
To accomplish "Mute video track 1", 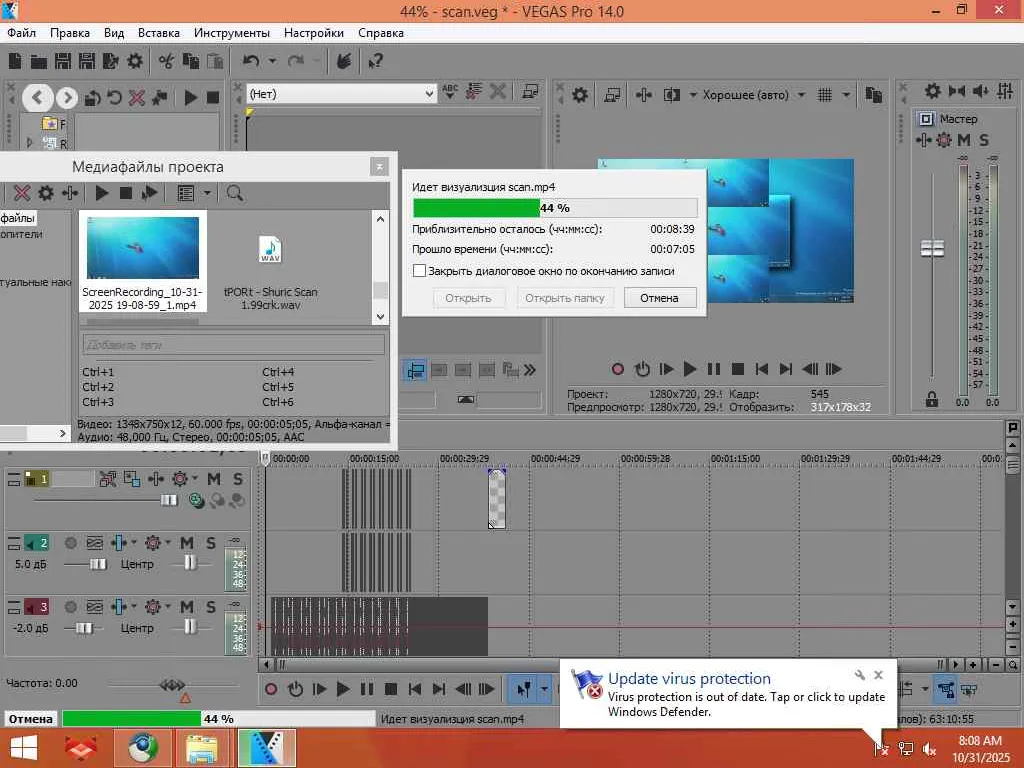I will click(214, 479).
